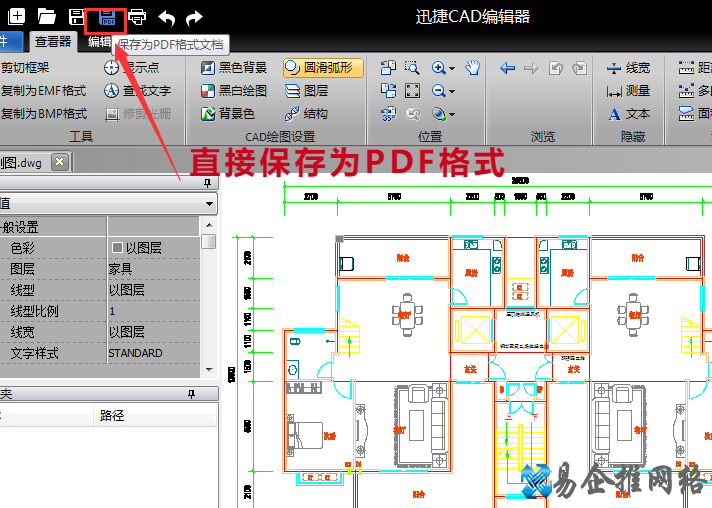Click the browse back arrow

tap(507, 68)
